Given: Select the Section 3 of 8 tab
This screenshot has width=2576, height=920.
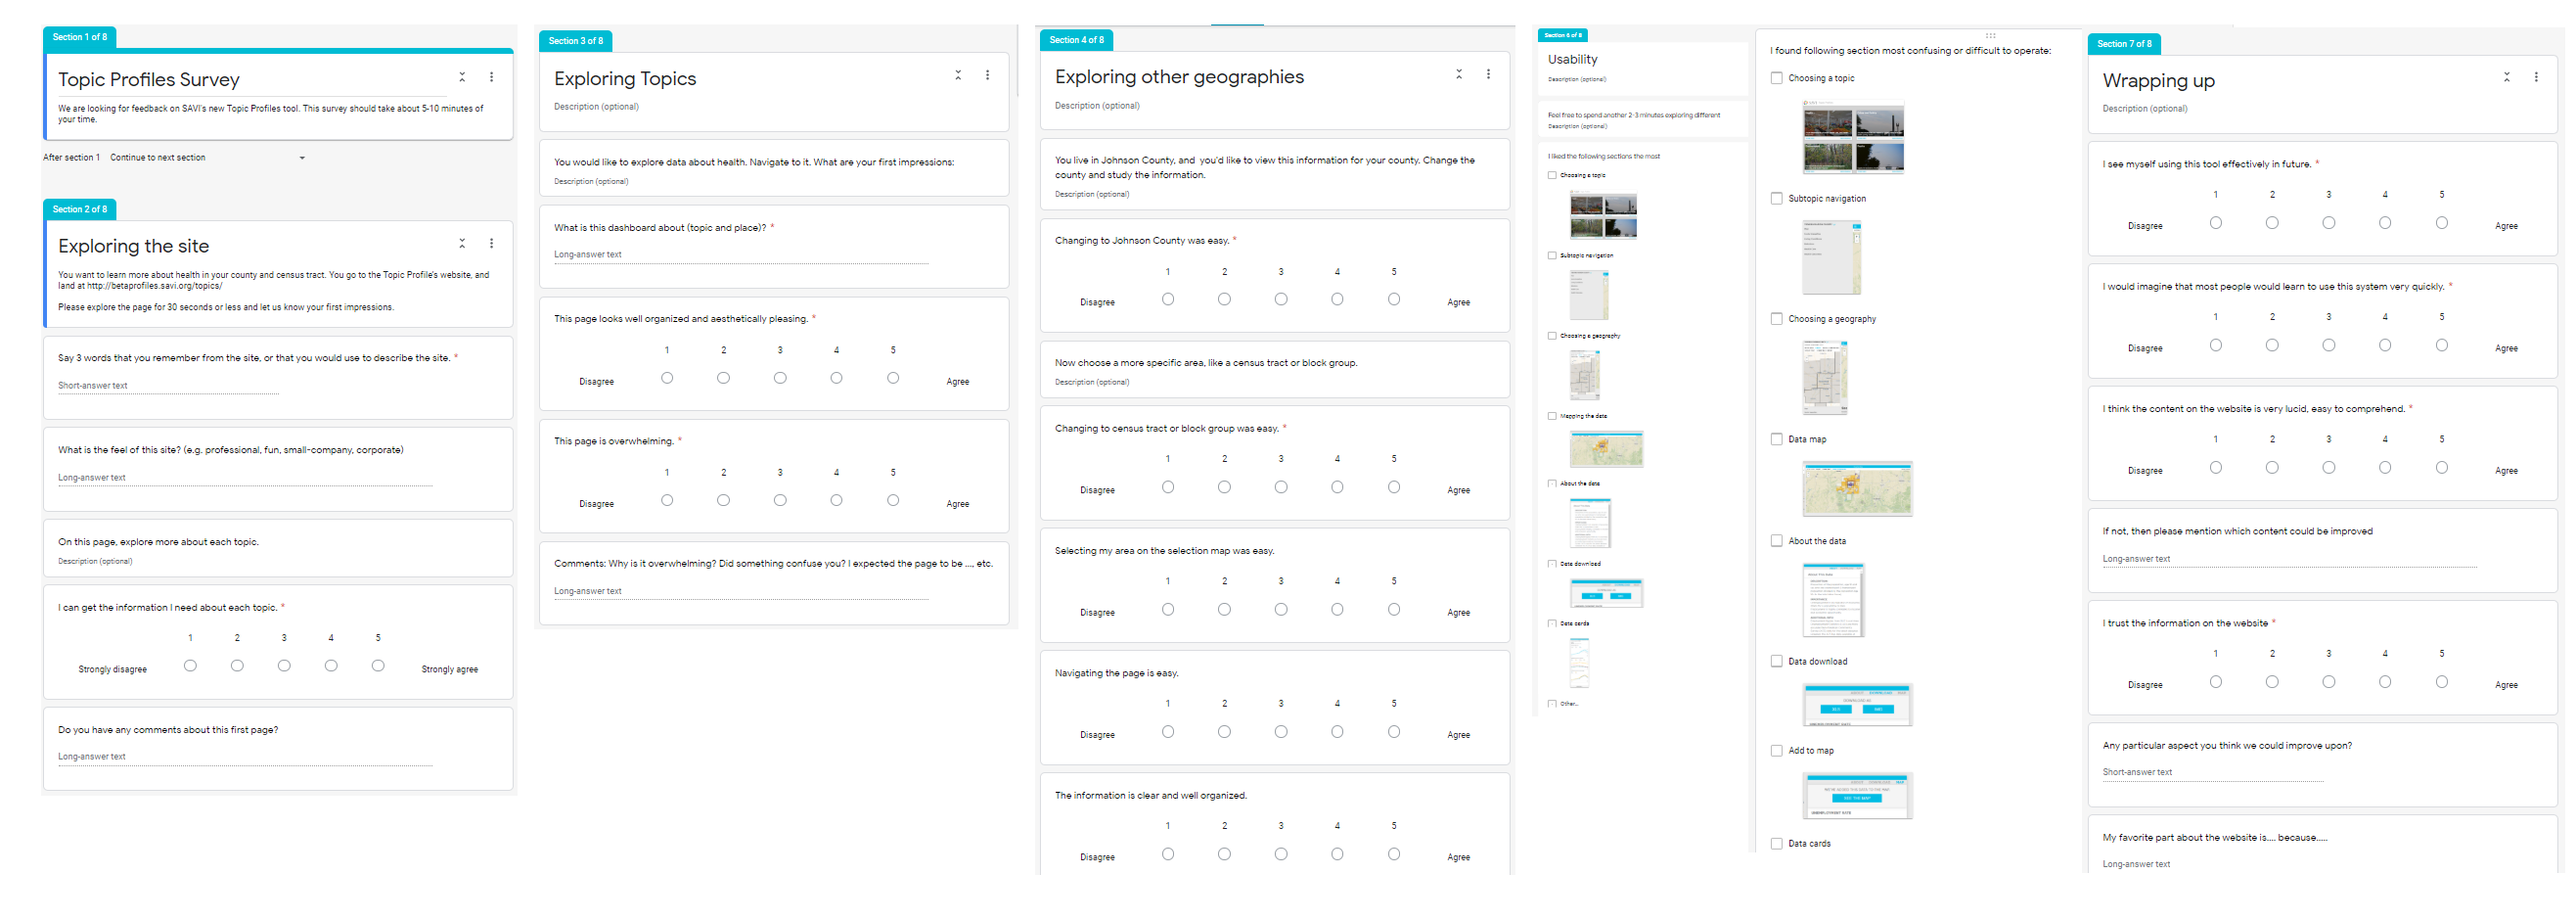Looking at the screenshot, I should tap(576, 41).
